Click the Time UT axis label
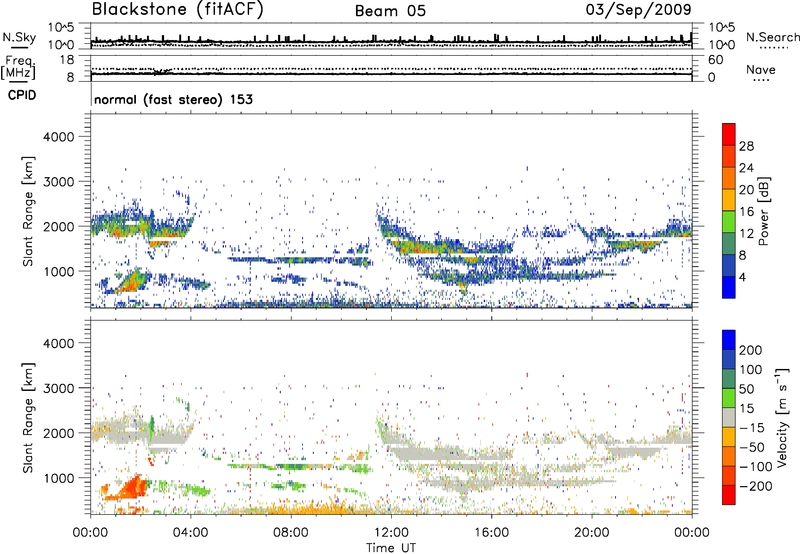 [391, 548]
